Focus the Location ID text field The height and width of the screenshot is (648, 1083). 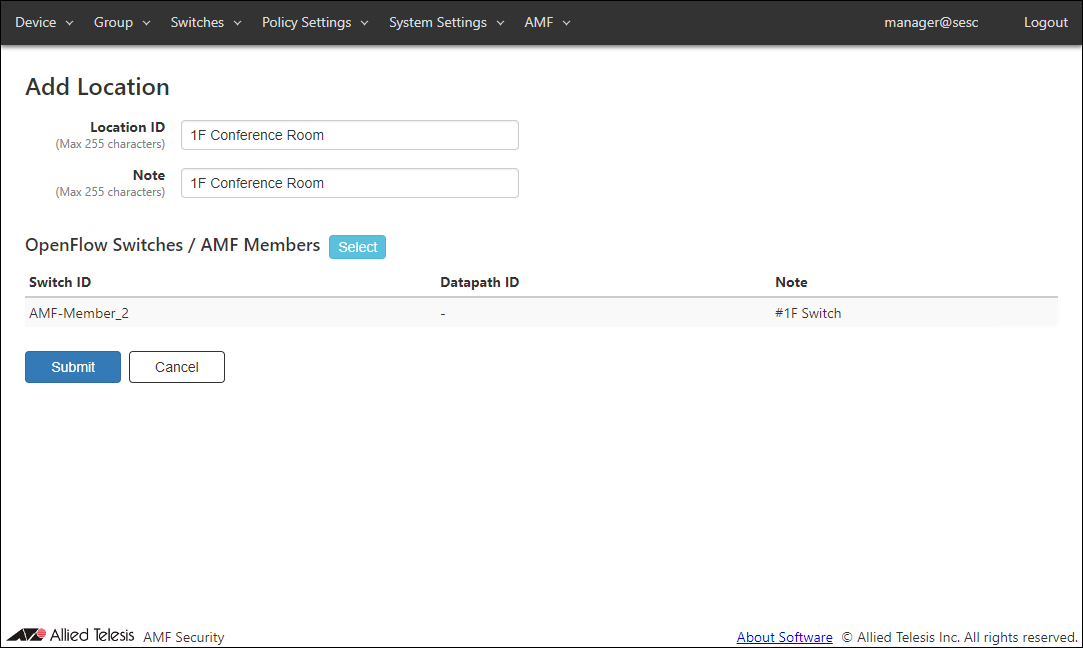(349, 135)
